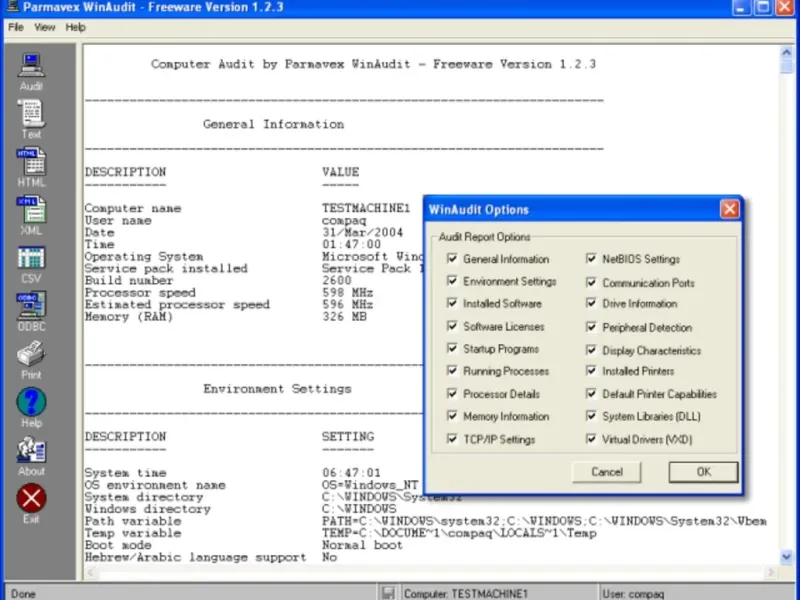Toggle Software Licenses checkbox
The image size is (800, 600).
(452, 326)
